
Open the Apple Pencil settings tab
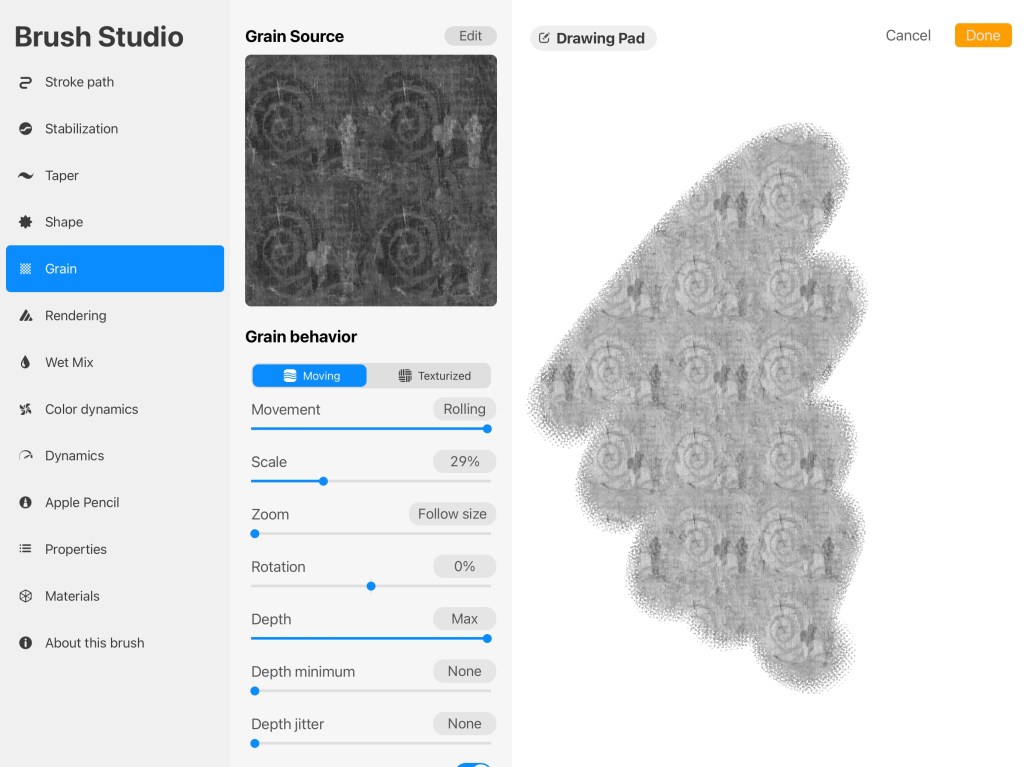[x=82, y=502]
